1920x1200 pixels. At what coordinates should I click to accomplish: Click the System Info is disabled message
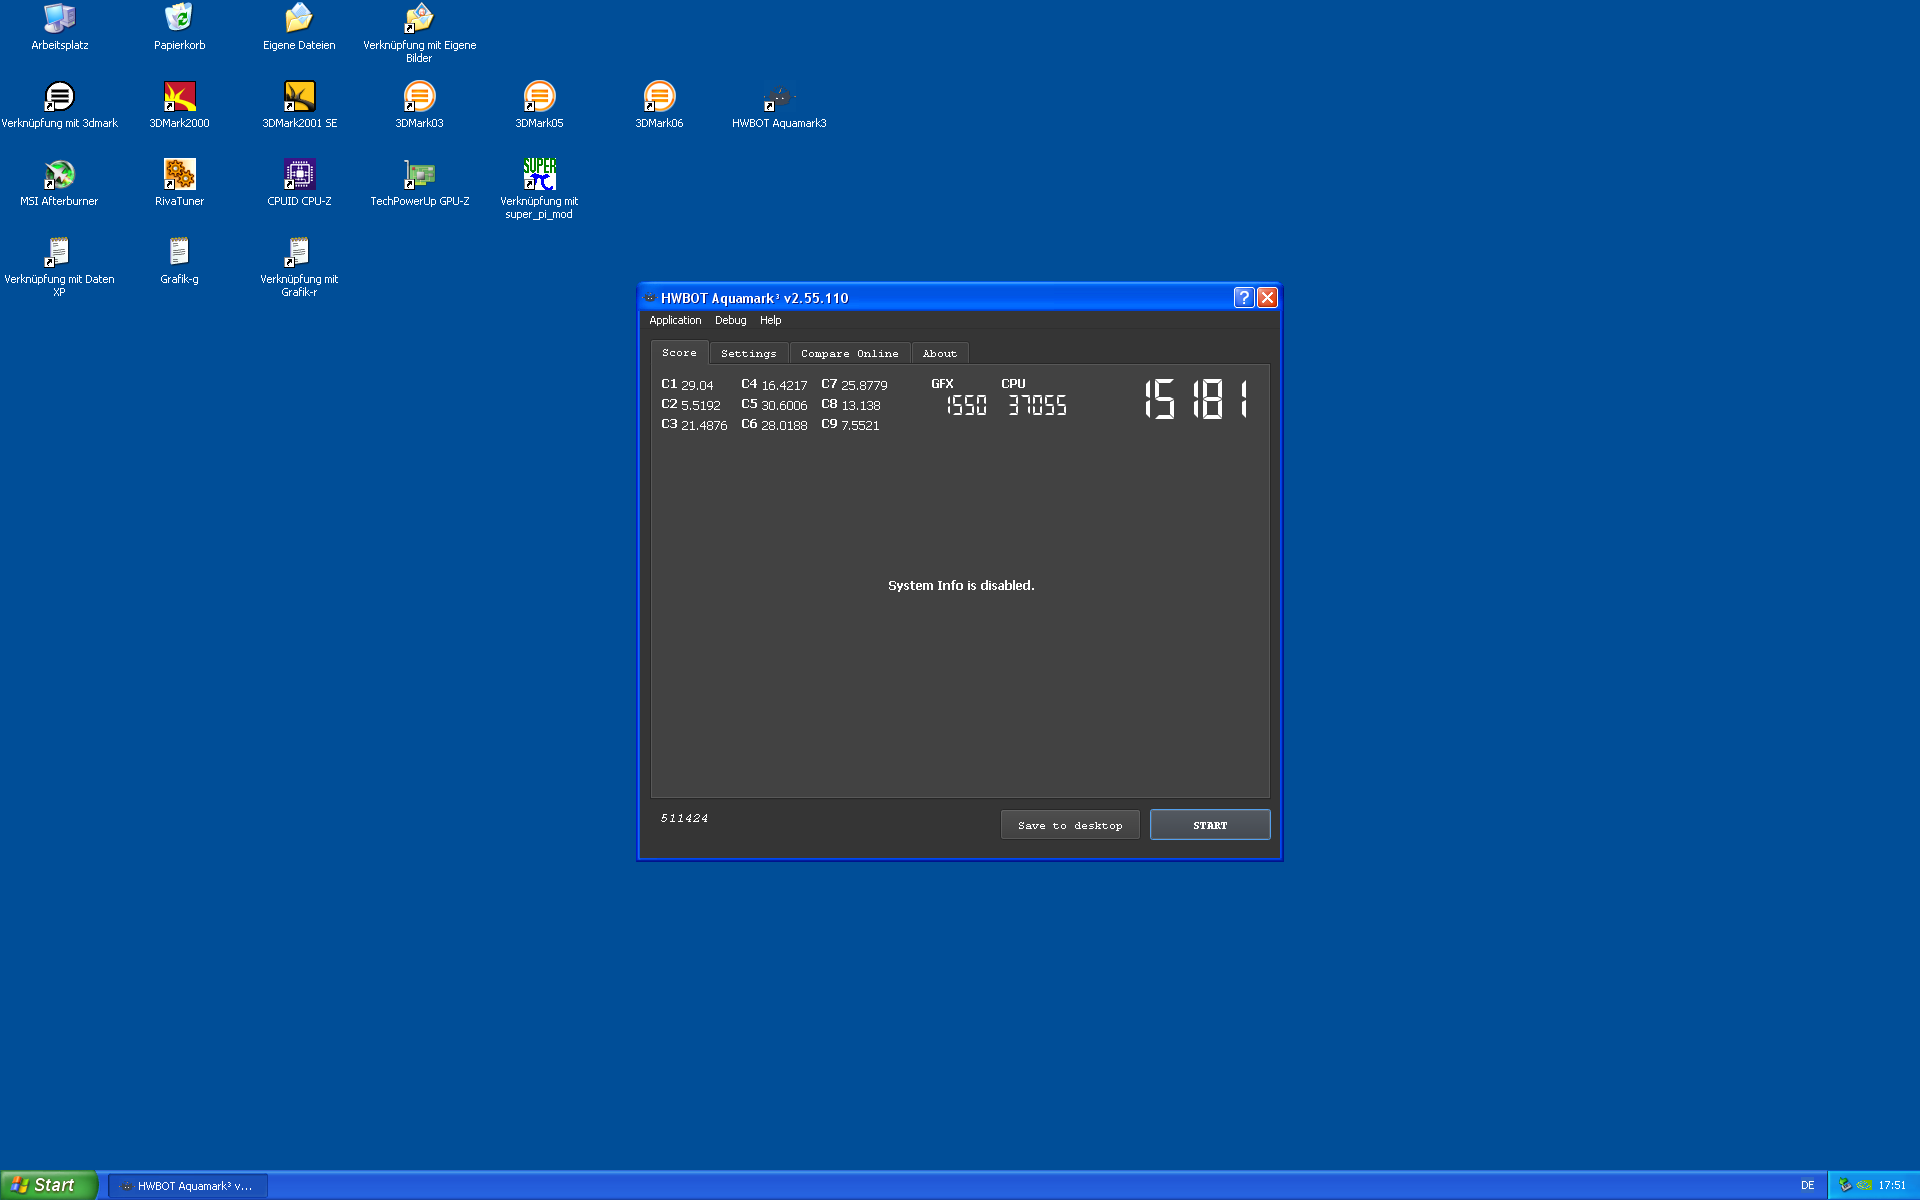point(961,585)
